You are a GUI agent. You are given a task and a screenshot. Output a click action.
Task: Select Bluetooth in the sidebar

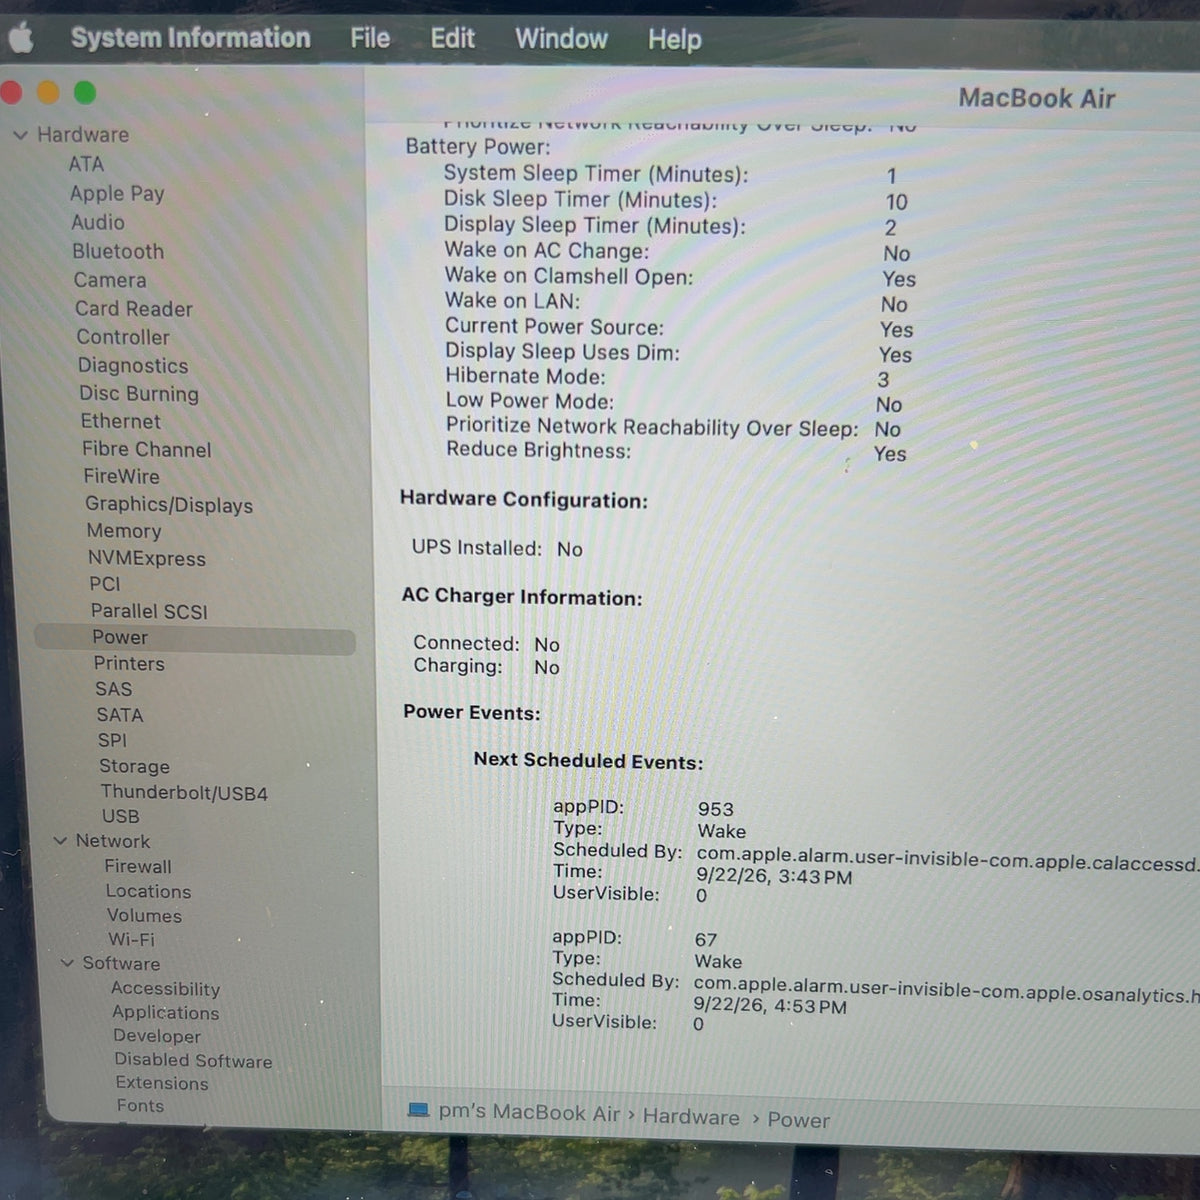click(x=118, y=251)
